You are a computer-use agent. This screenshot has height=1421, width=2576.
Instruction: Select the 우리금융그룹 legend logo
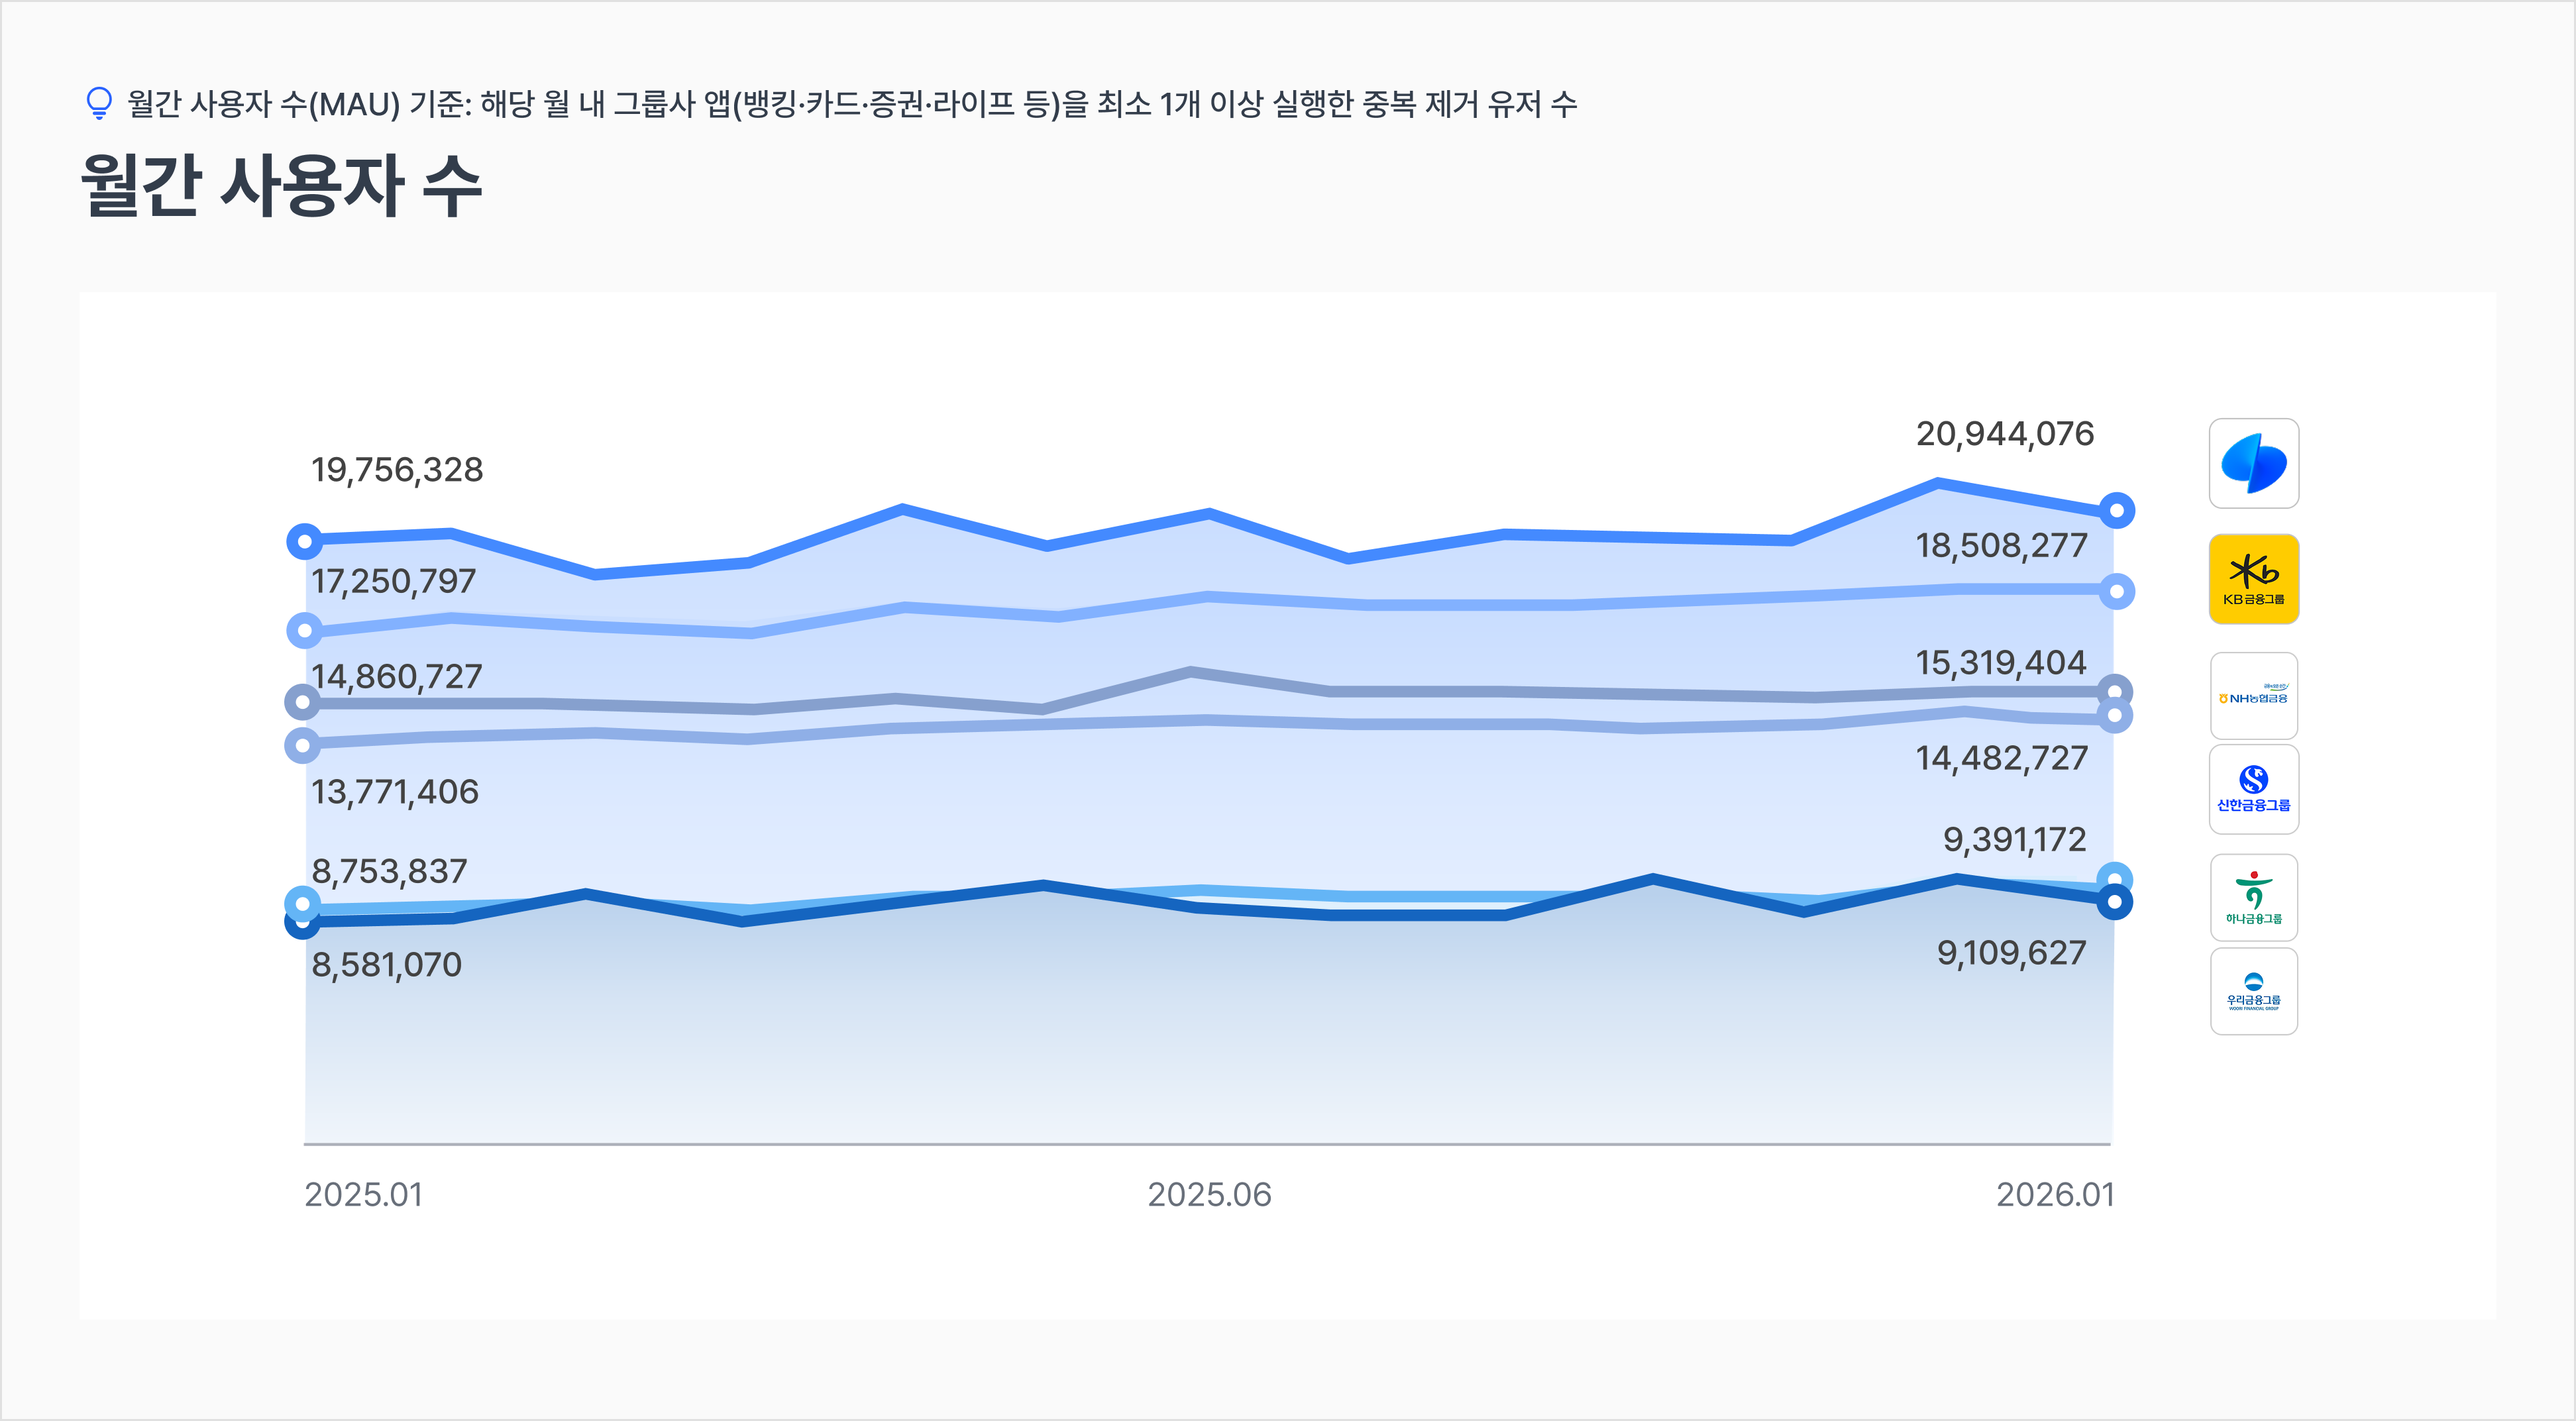[x=2253, y=991]
